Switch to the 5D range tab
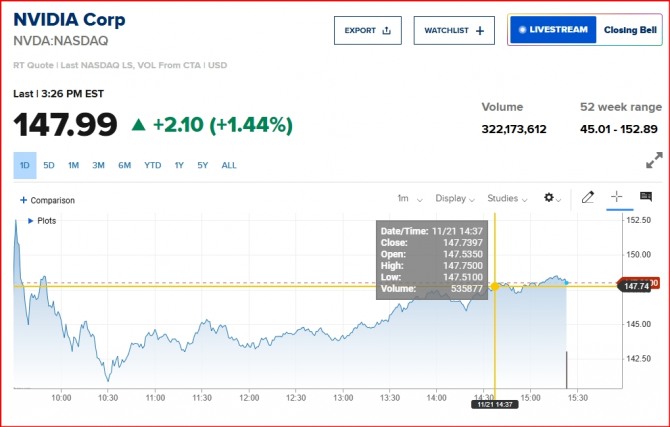Image resolution: width=670 pixels, height=427 pixels. click(49, 165)
